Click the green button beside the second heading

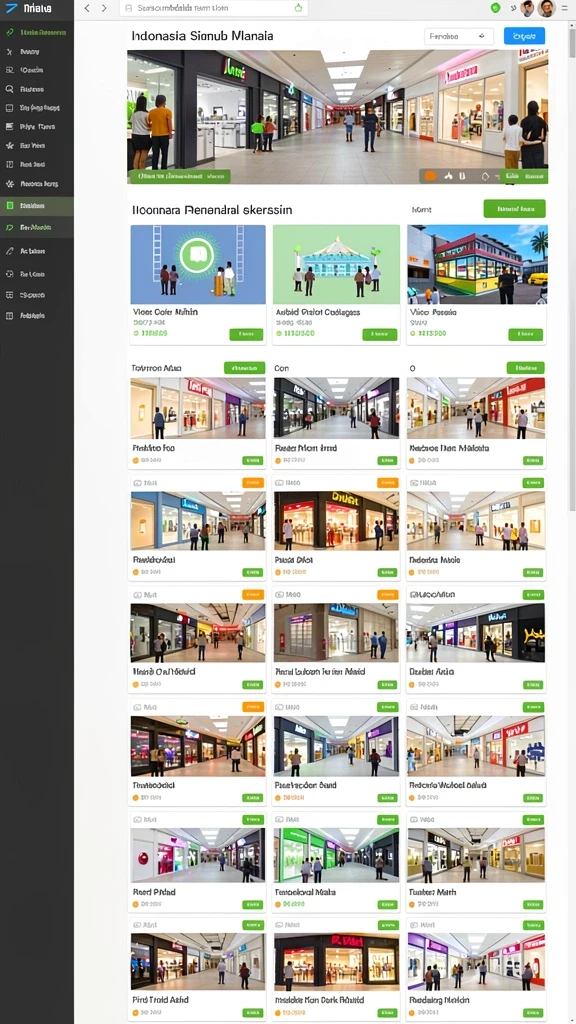tap(515, 209)
